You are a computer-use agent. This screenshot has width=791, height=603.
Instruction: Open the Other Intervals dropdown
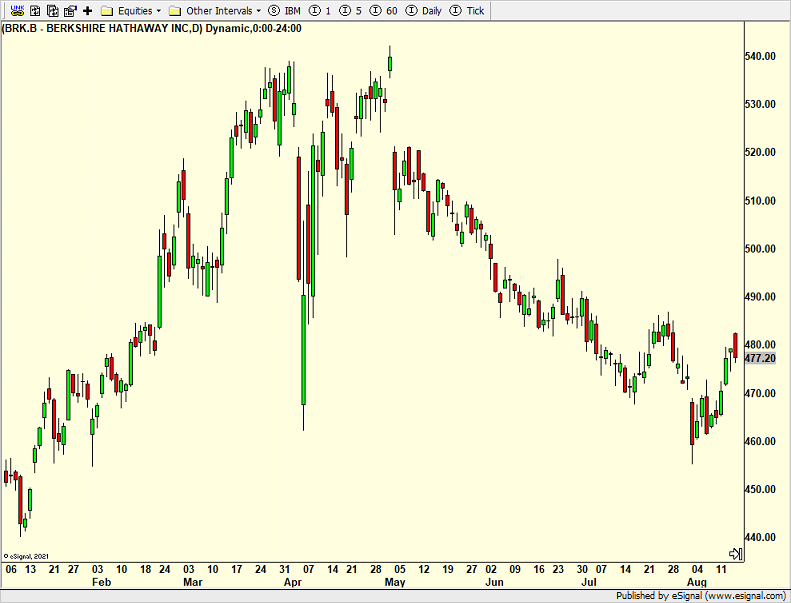pos(215,11)
